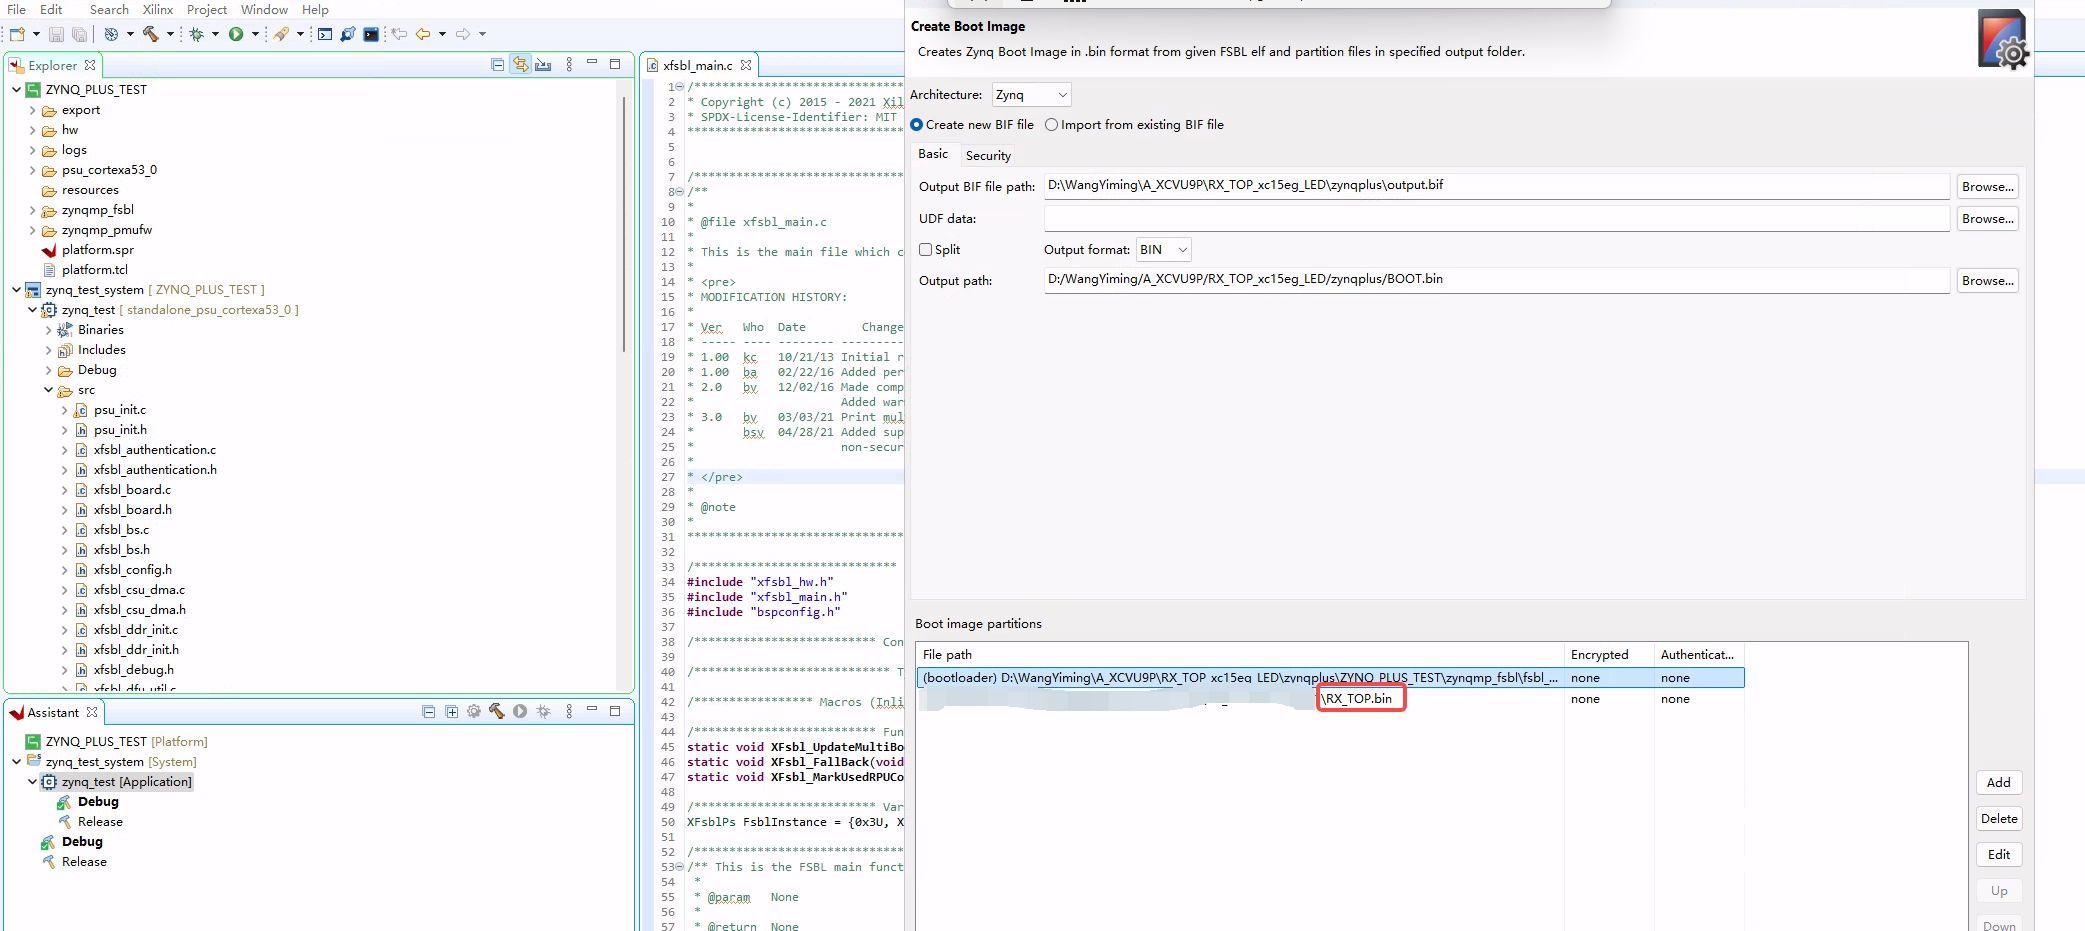
Task: Click the green Run toolbar icon
Action: point(236,34)
